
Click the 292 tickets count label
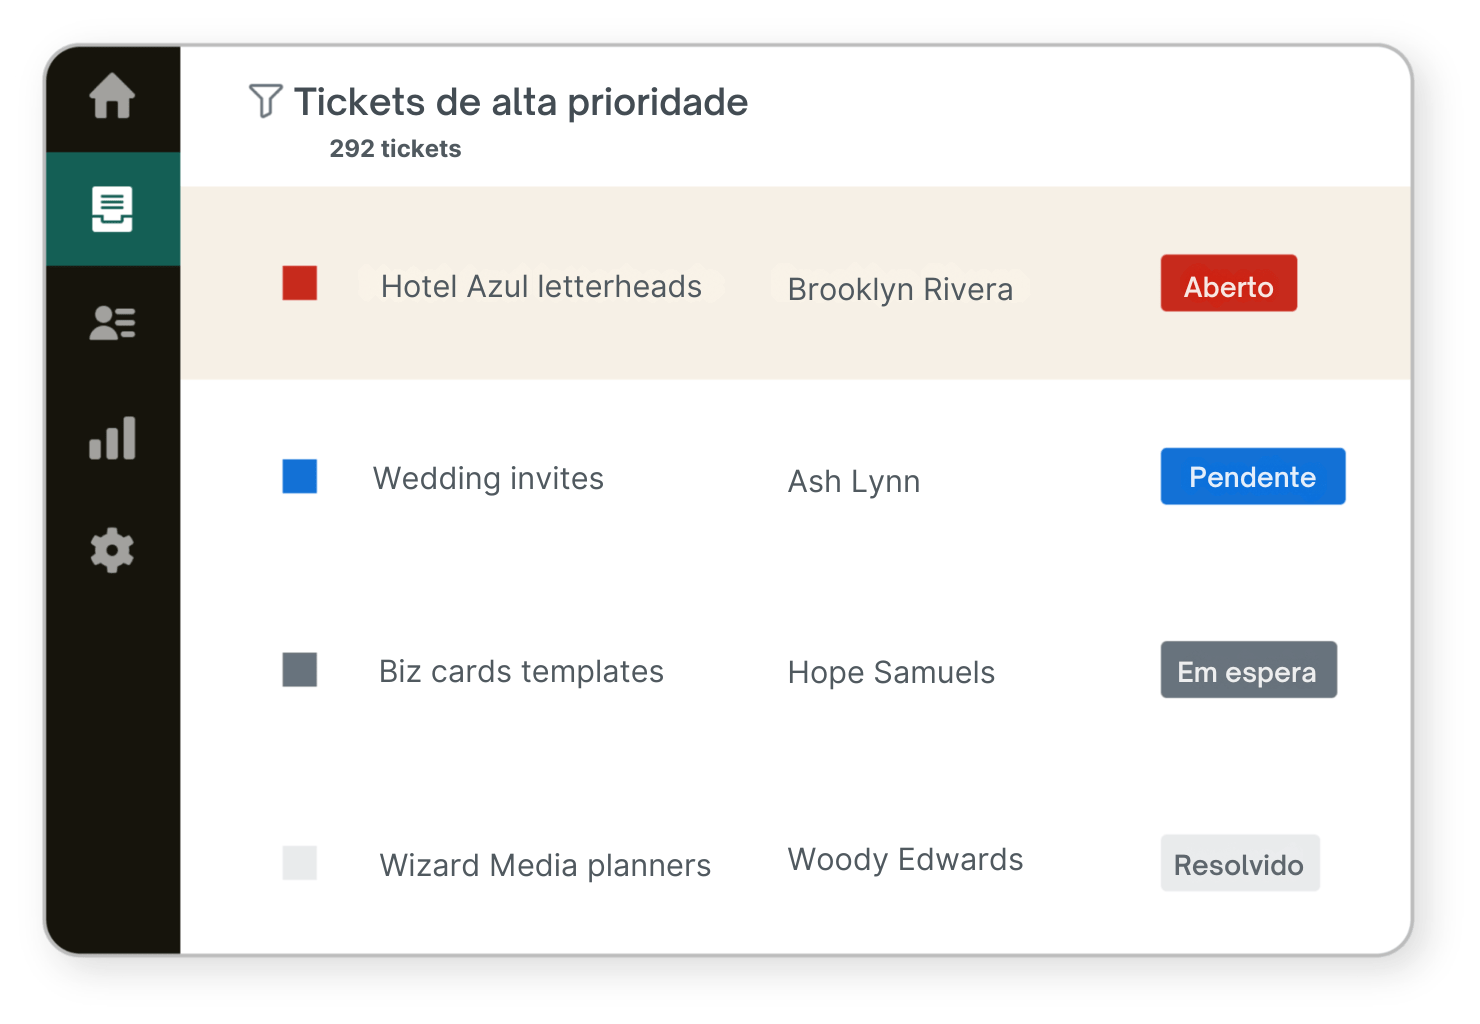[x=396, y=148]
